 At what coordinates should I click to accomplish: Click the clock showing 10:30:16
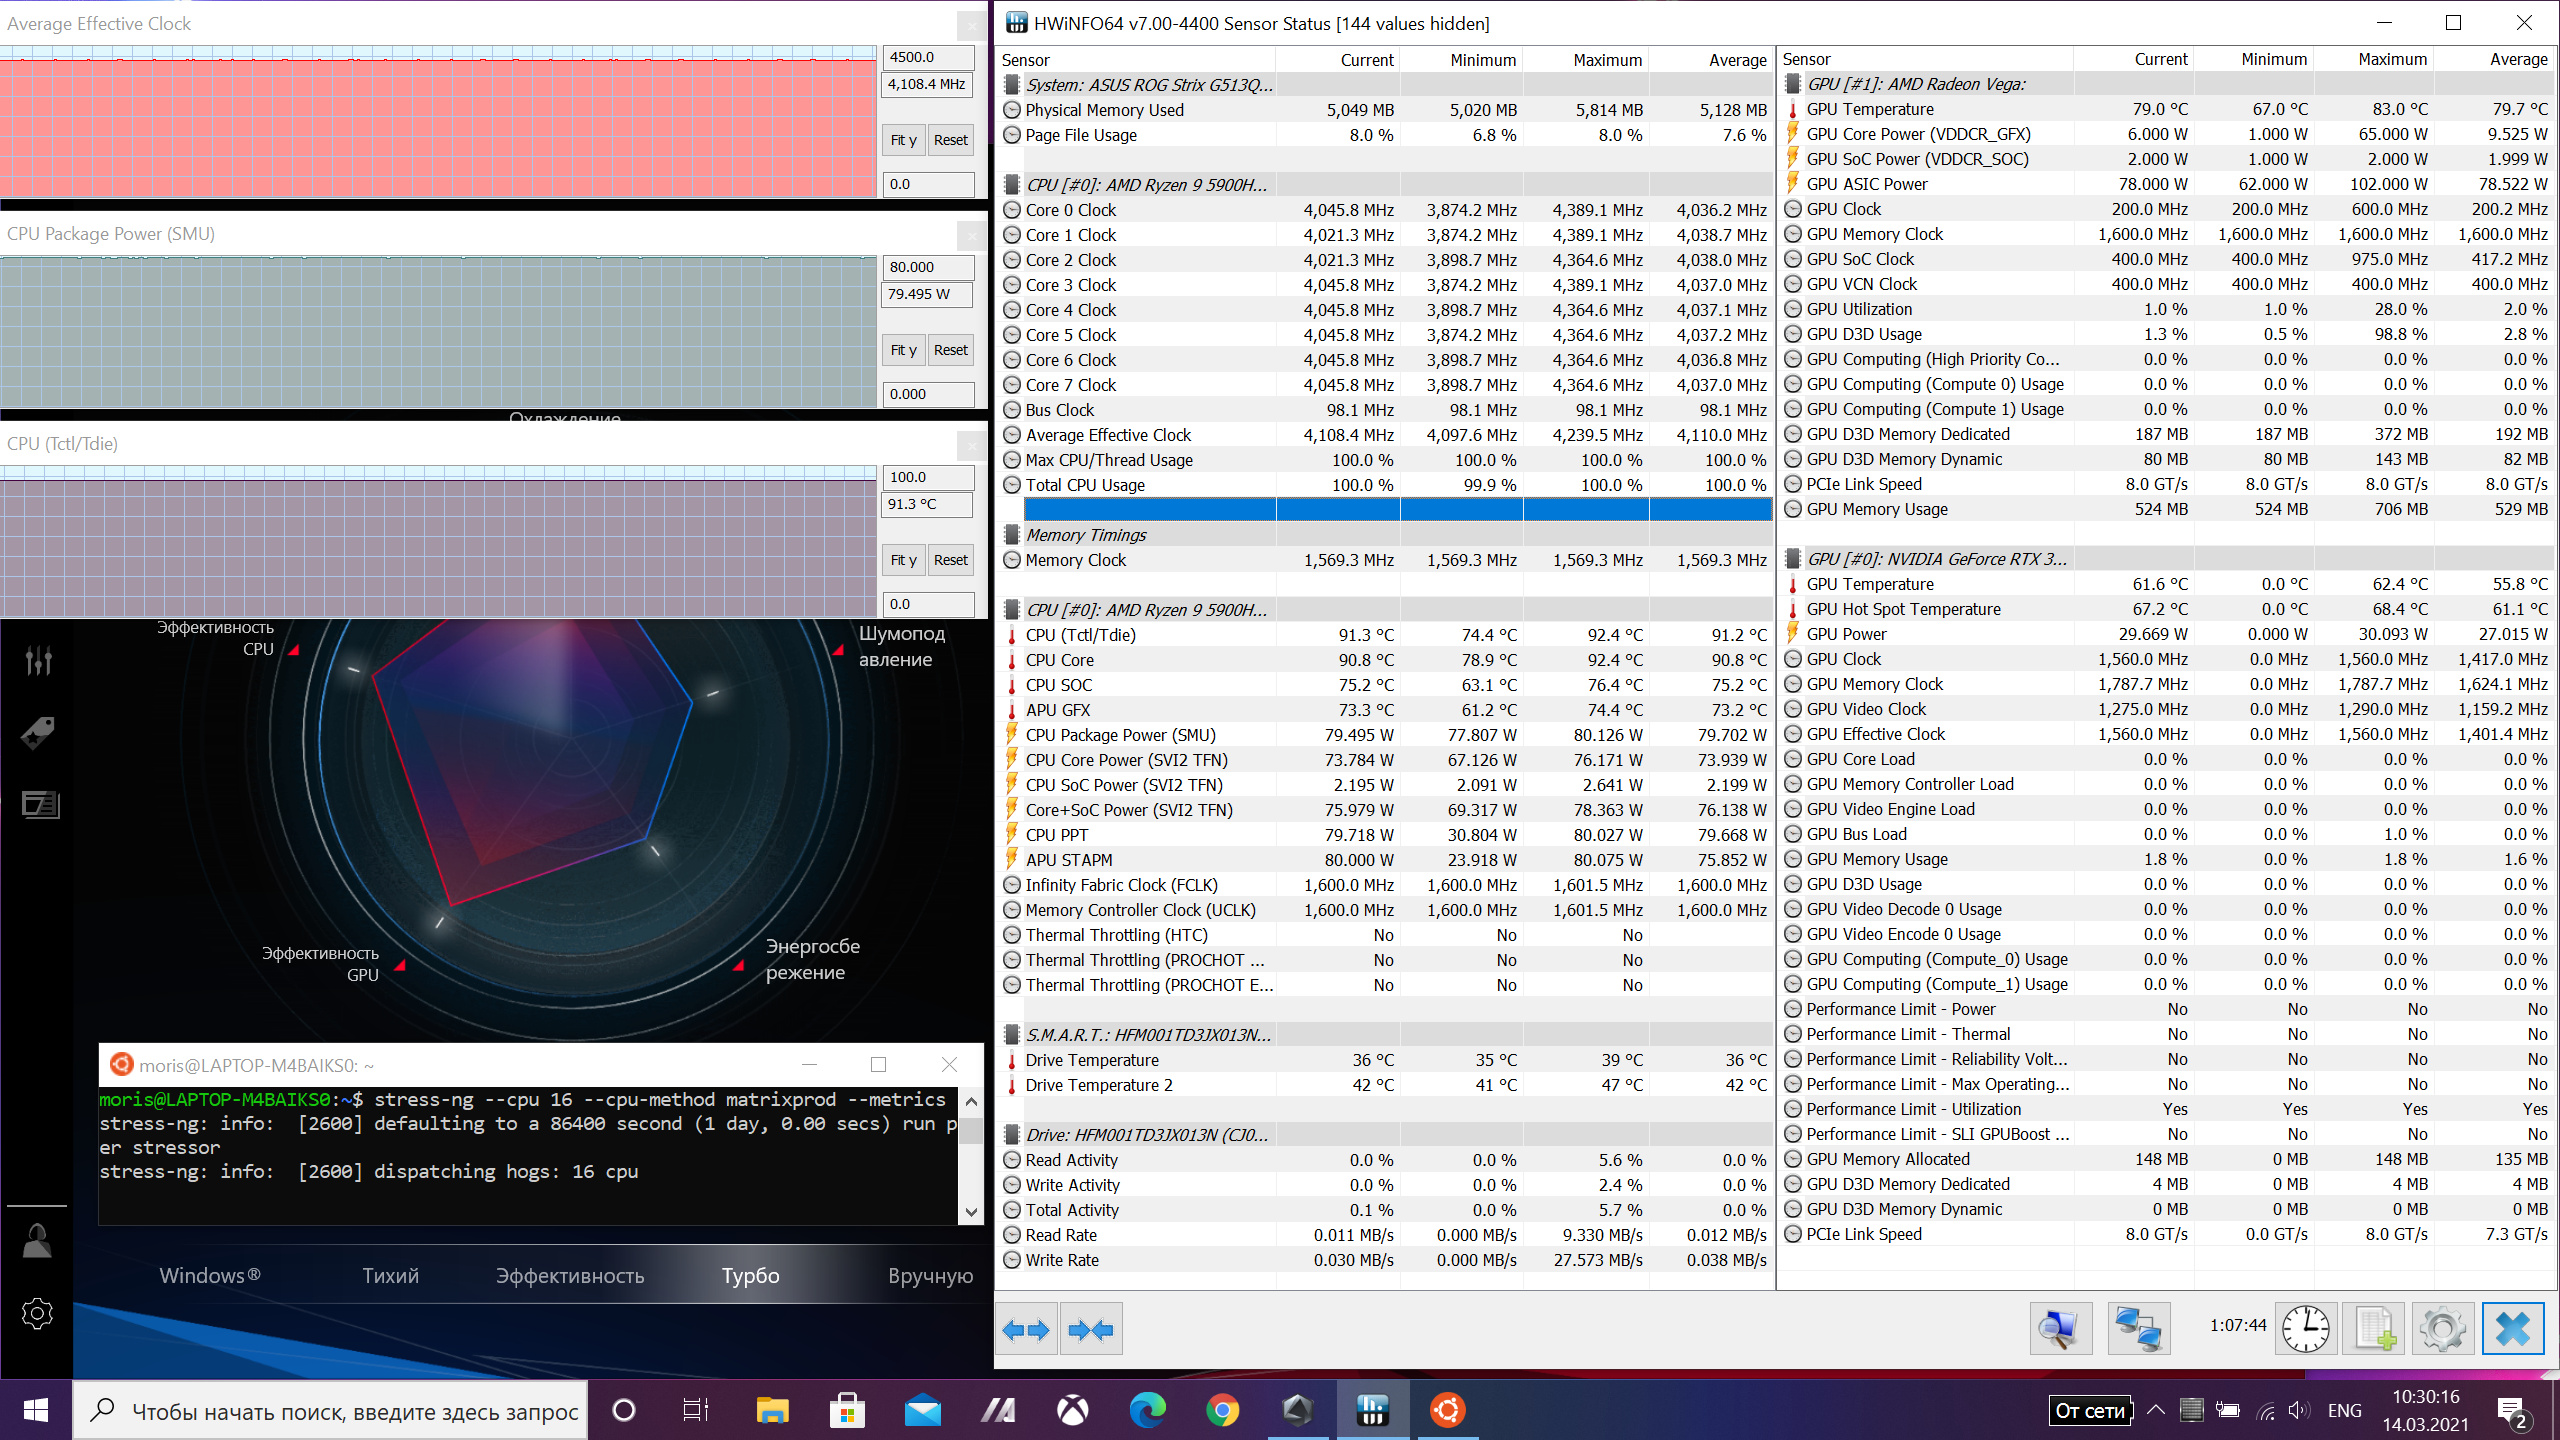coord(2425,1397)
